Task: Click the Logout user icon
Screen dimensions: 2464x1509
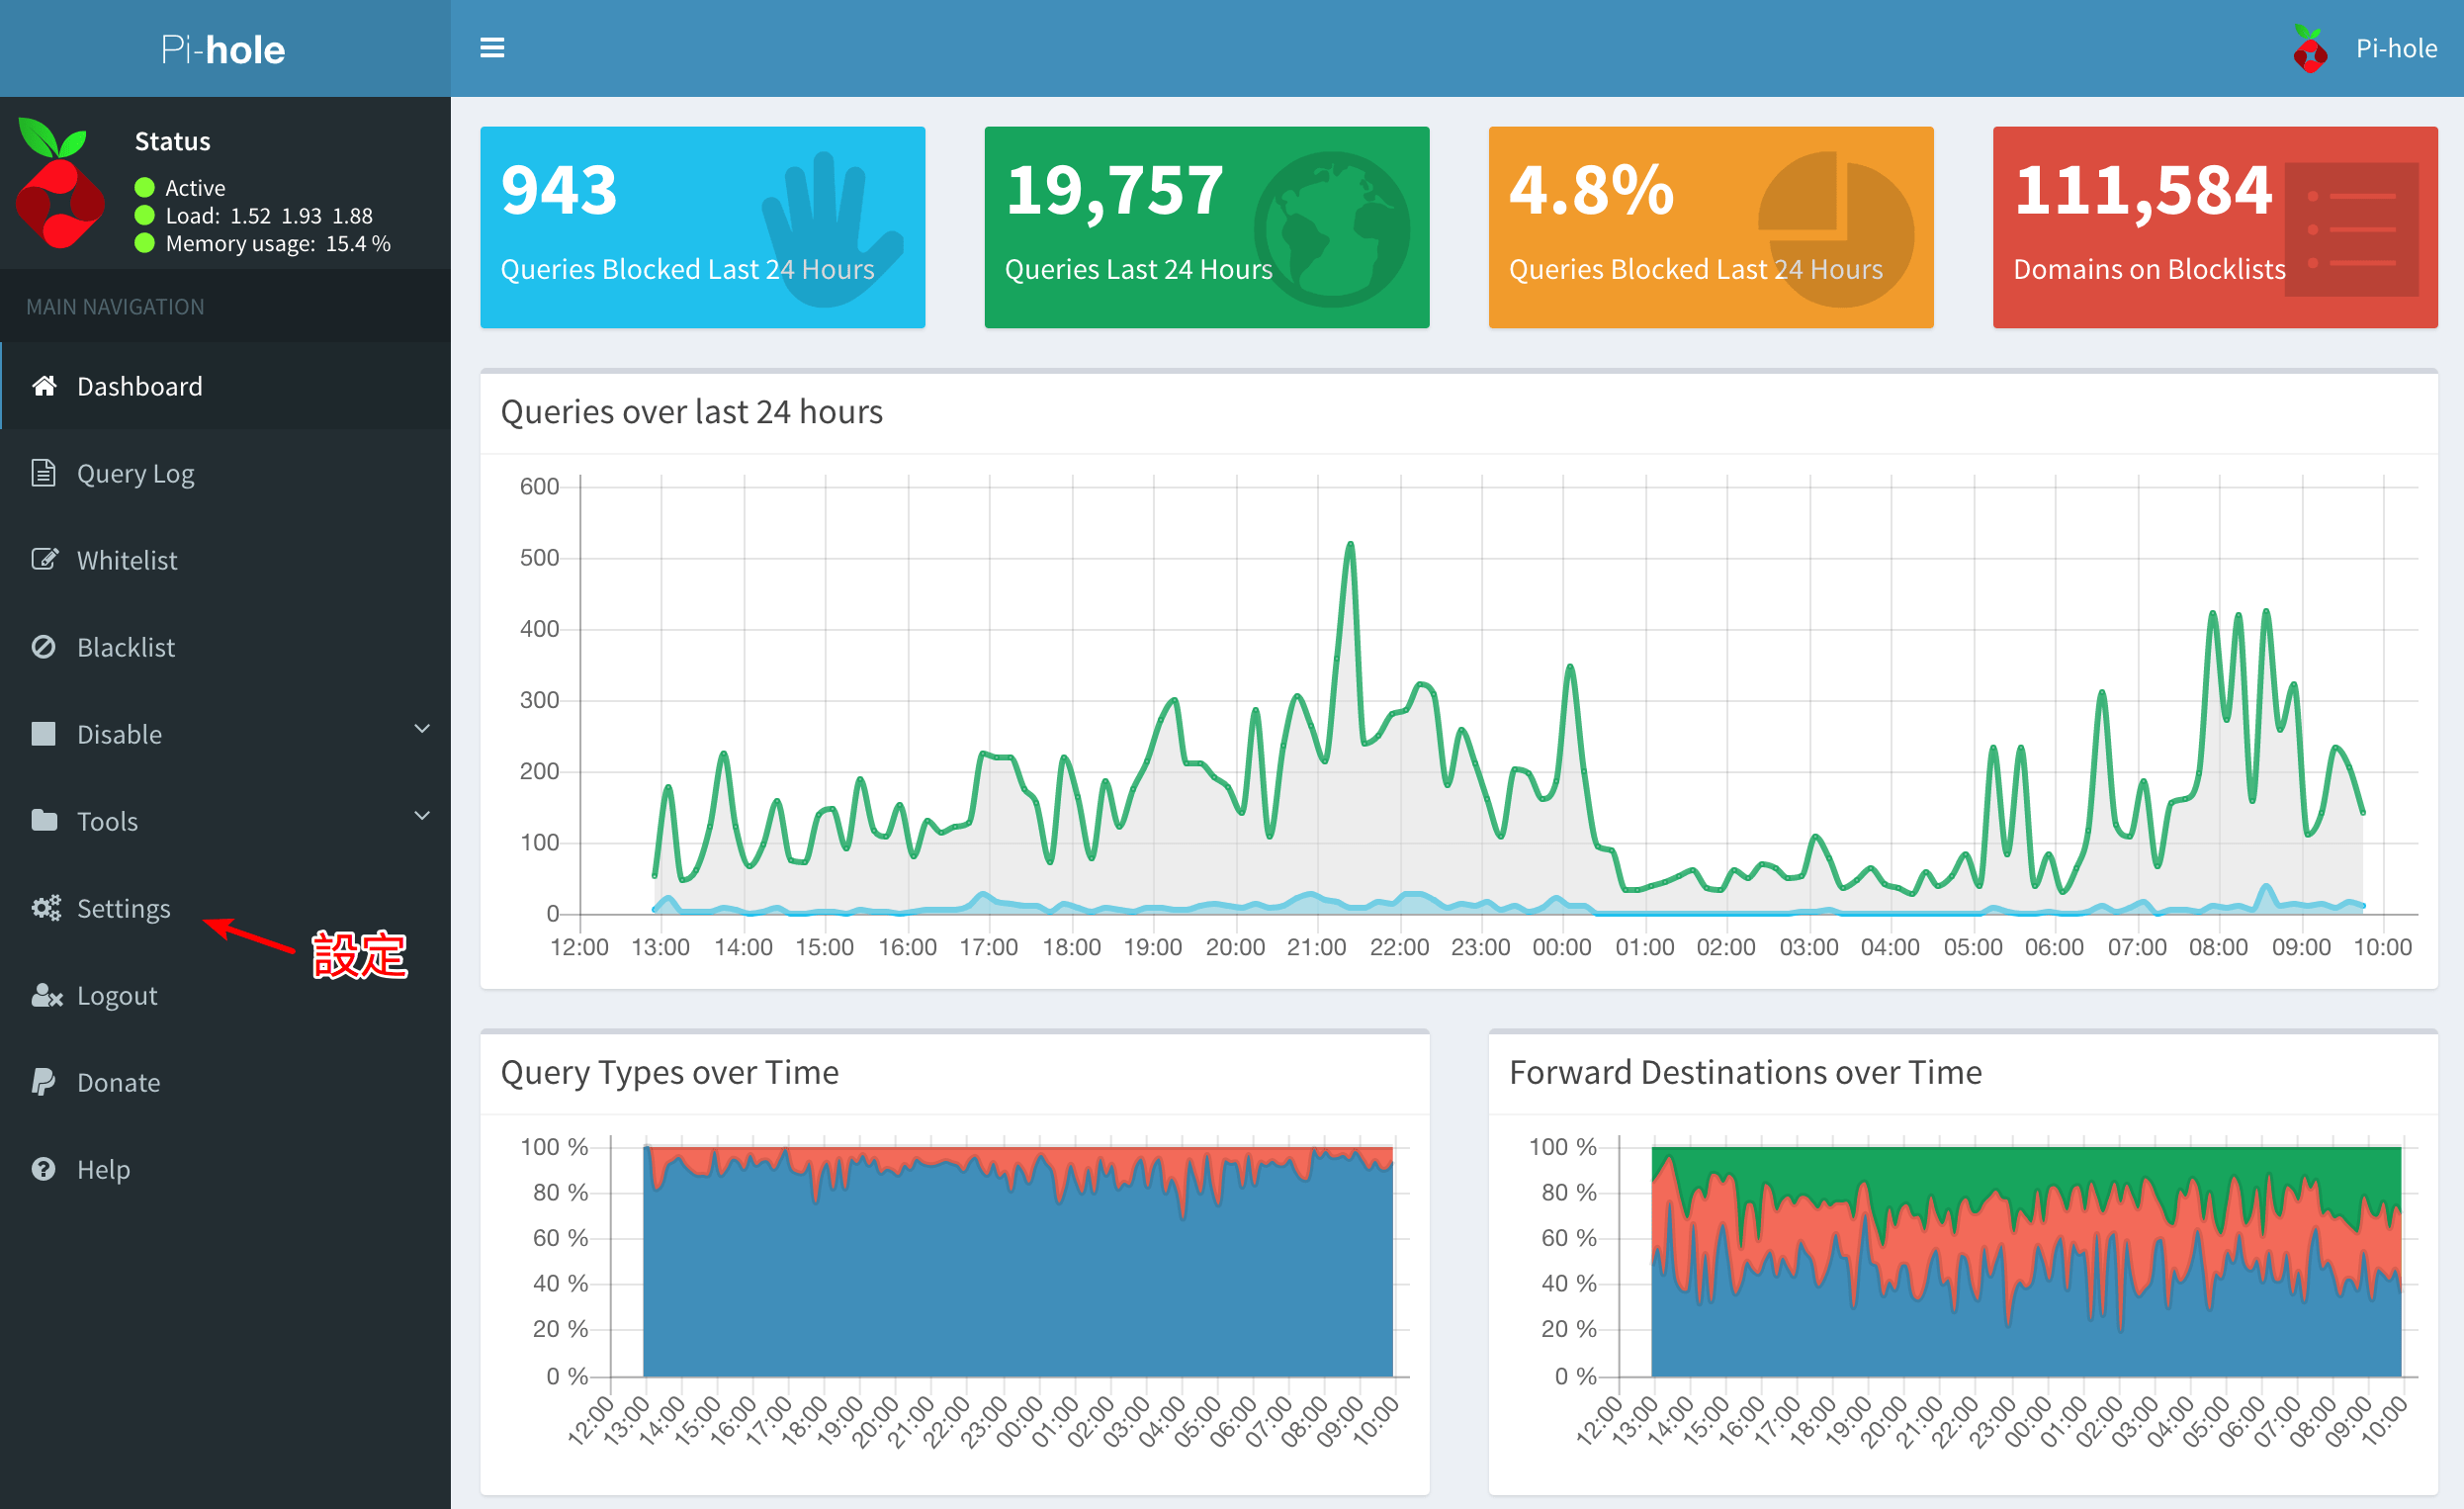Action: [46, 996]
